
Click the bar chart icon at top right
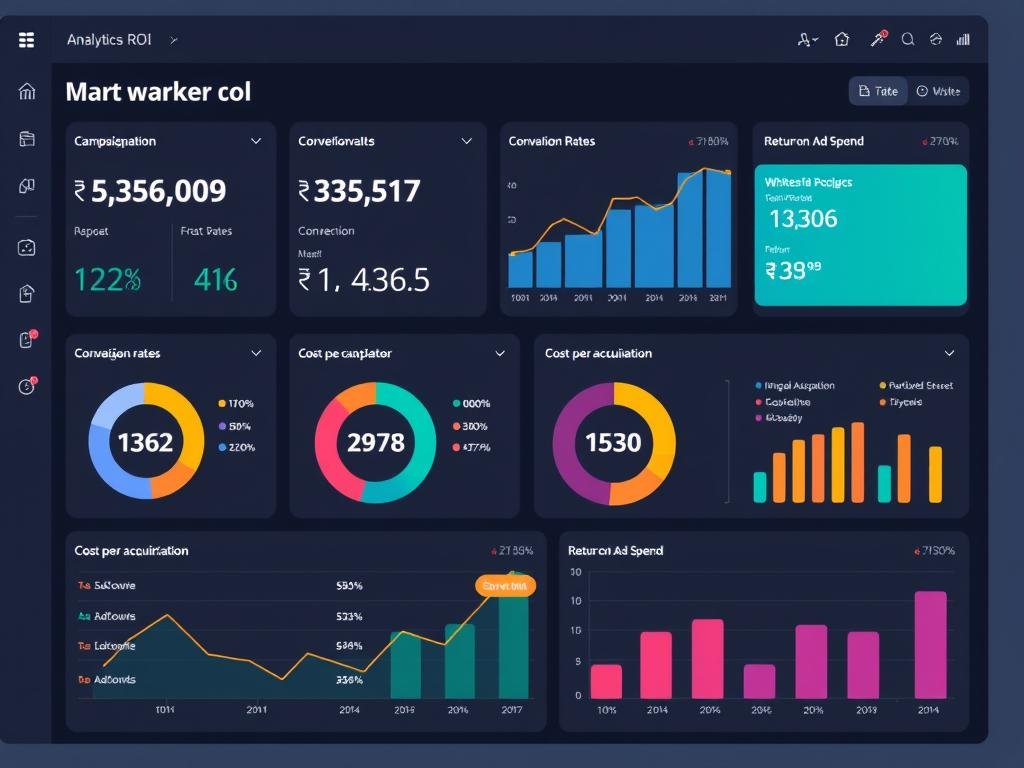962,39
